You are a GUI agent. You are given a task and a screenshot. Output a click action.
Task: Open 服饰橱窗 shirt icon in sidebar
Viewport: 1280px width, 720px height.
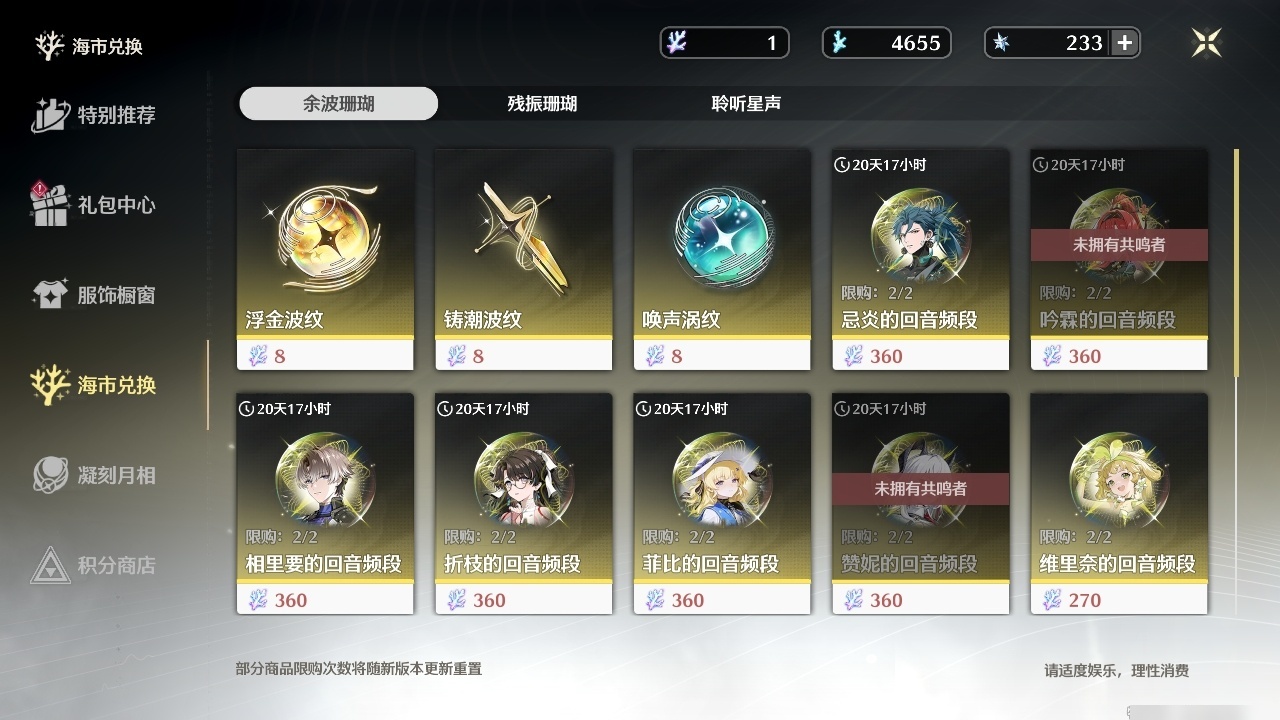click(x=50, y=295)
